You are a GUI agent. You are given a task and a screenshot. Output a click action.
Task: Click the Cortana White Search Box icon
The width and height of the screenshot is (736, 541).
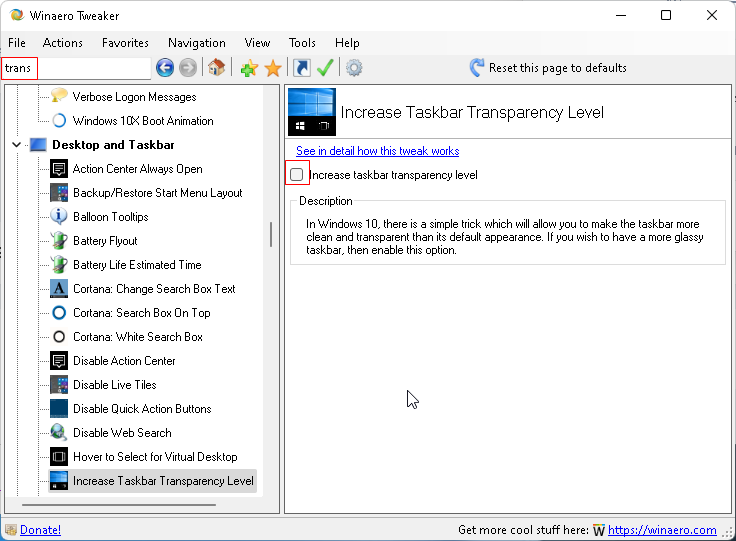(59, 336)
